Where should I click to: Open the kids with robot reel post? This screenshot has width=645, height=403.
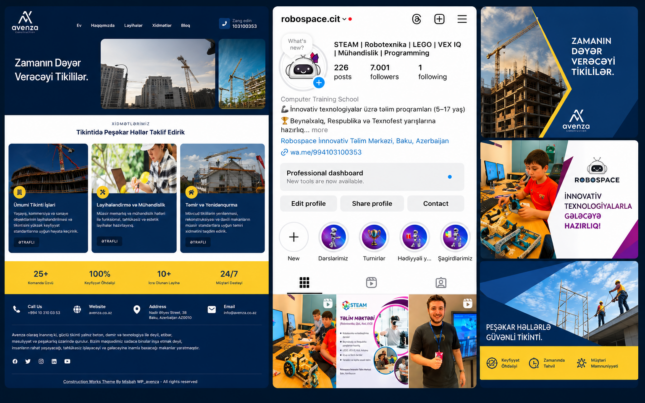[304, 341]
